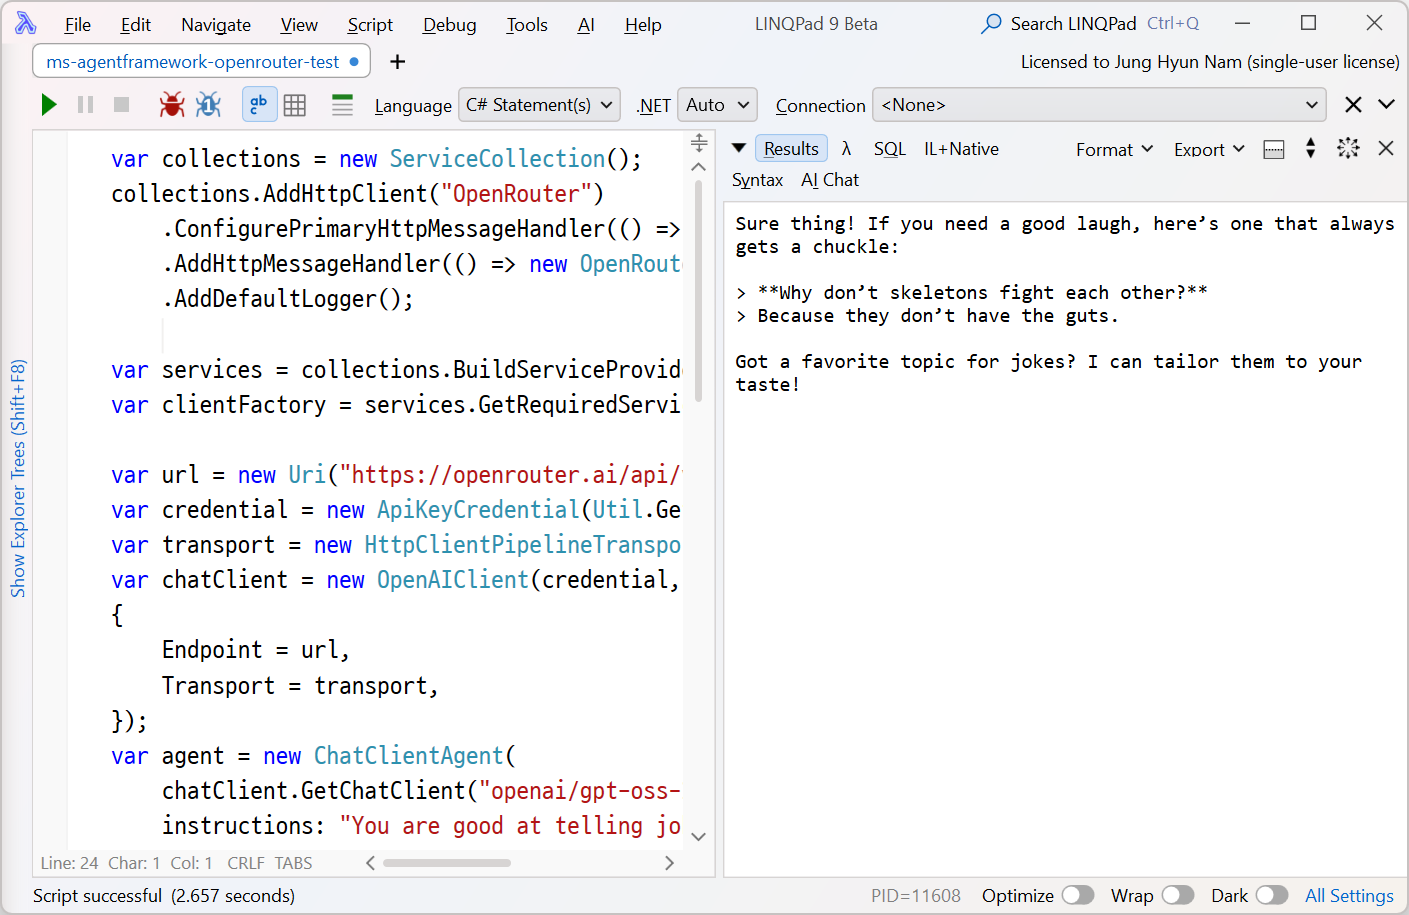Image resolution: width=1409 pixels, height=915 pixels.
Task: Click the pause execution icon
Action: 85,105
